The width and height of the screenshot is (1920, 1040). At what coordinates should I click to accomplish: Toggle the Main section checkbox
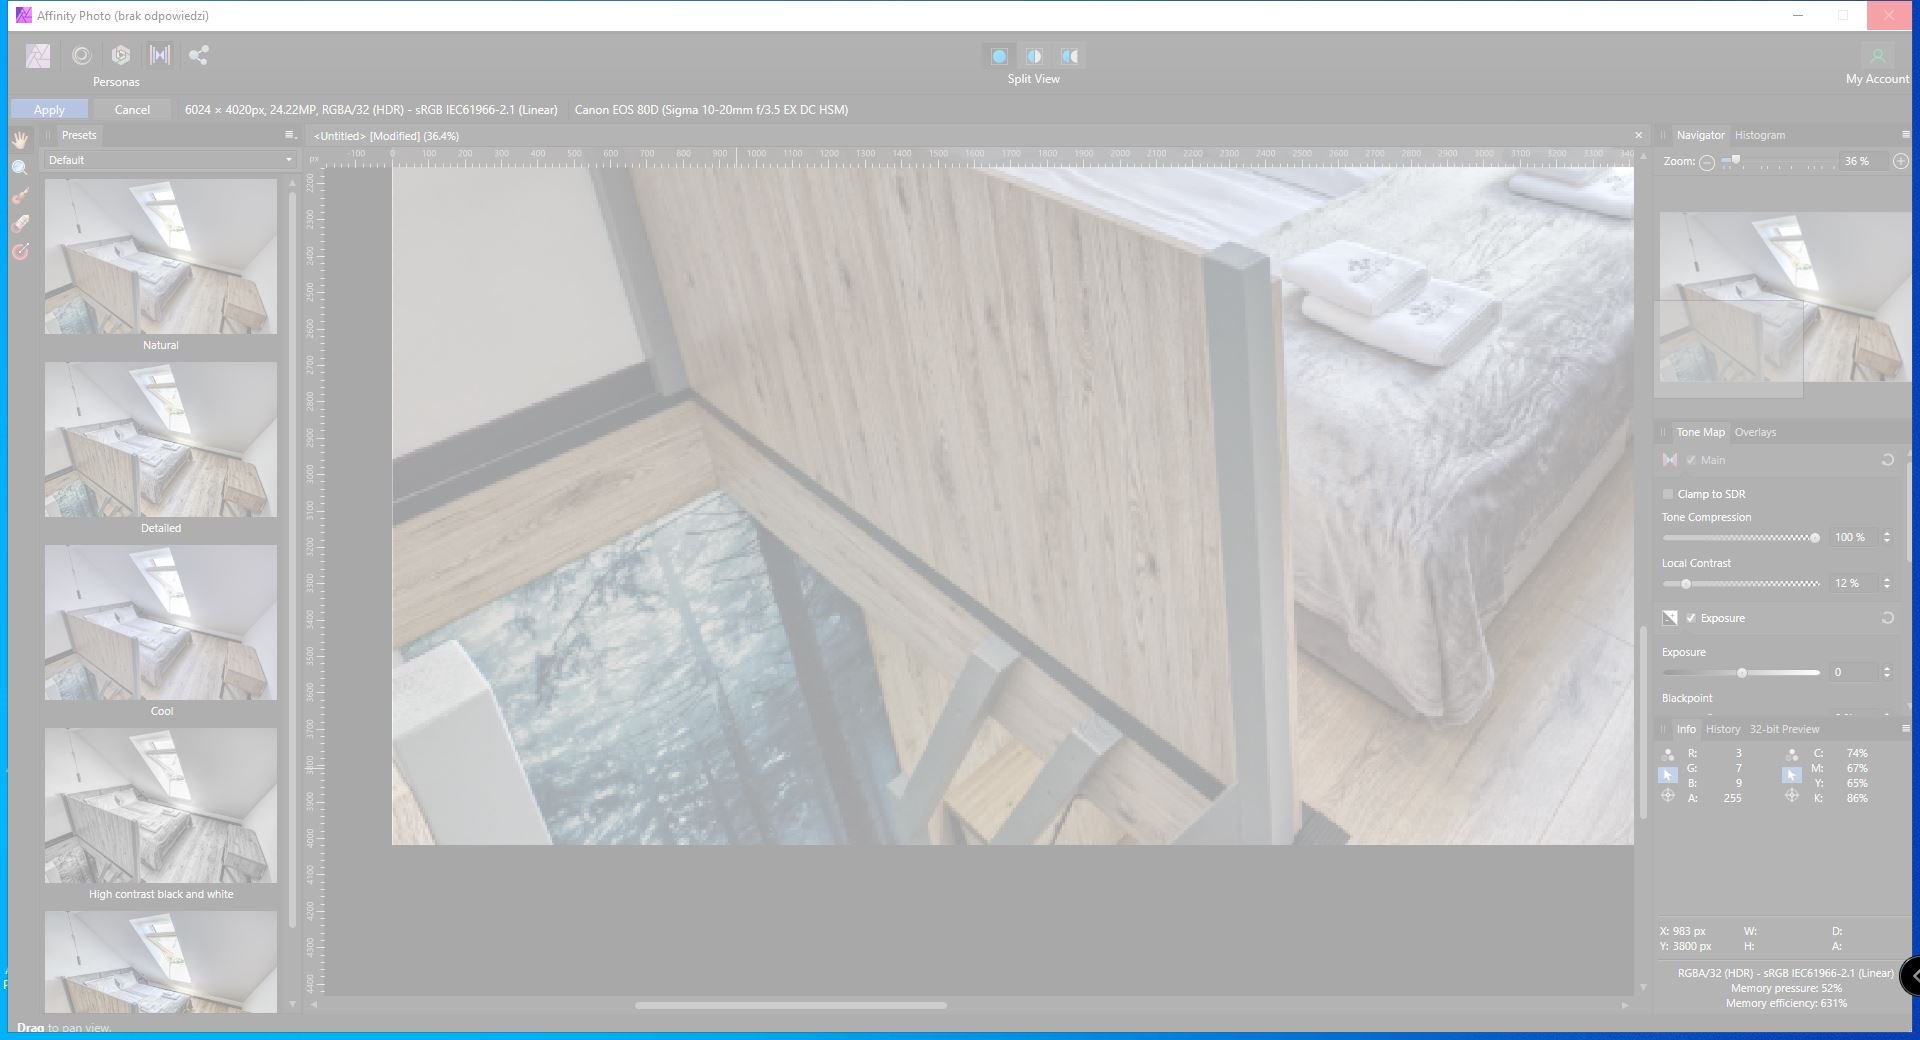[1691, 460]
